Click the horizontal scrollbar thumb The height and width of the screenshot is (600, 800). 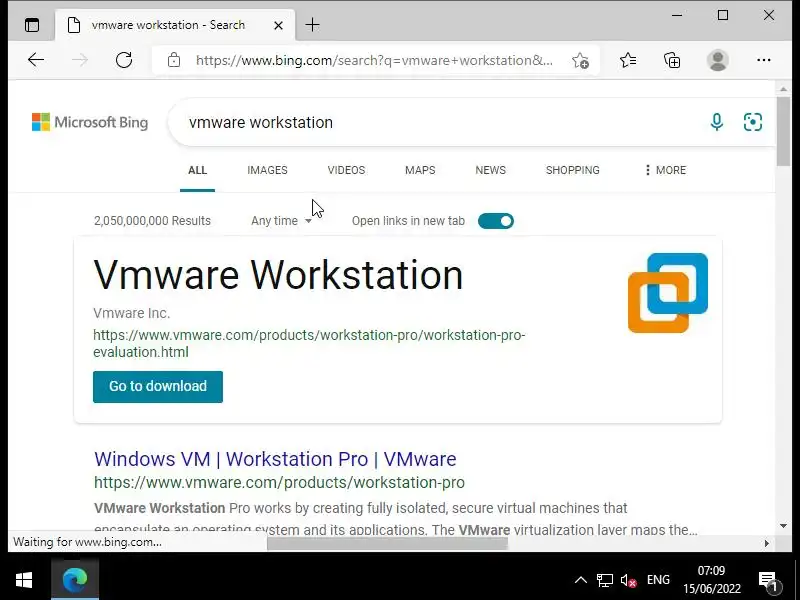pos(387,544)
